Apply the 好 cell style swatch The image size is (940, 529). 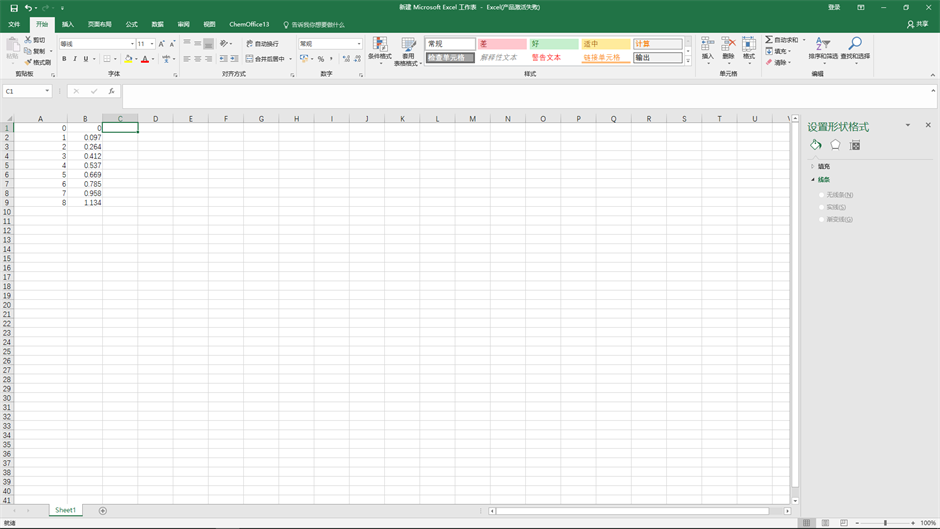coord(553,44)
